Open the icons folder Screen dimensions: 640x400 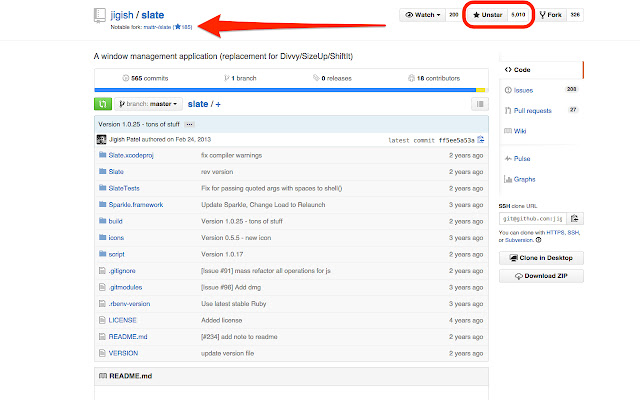pyautogui.click(x=116, y=238)
